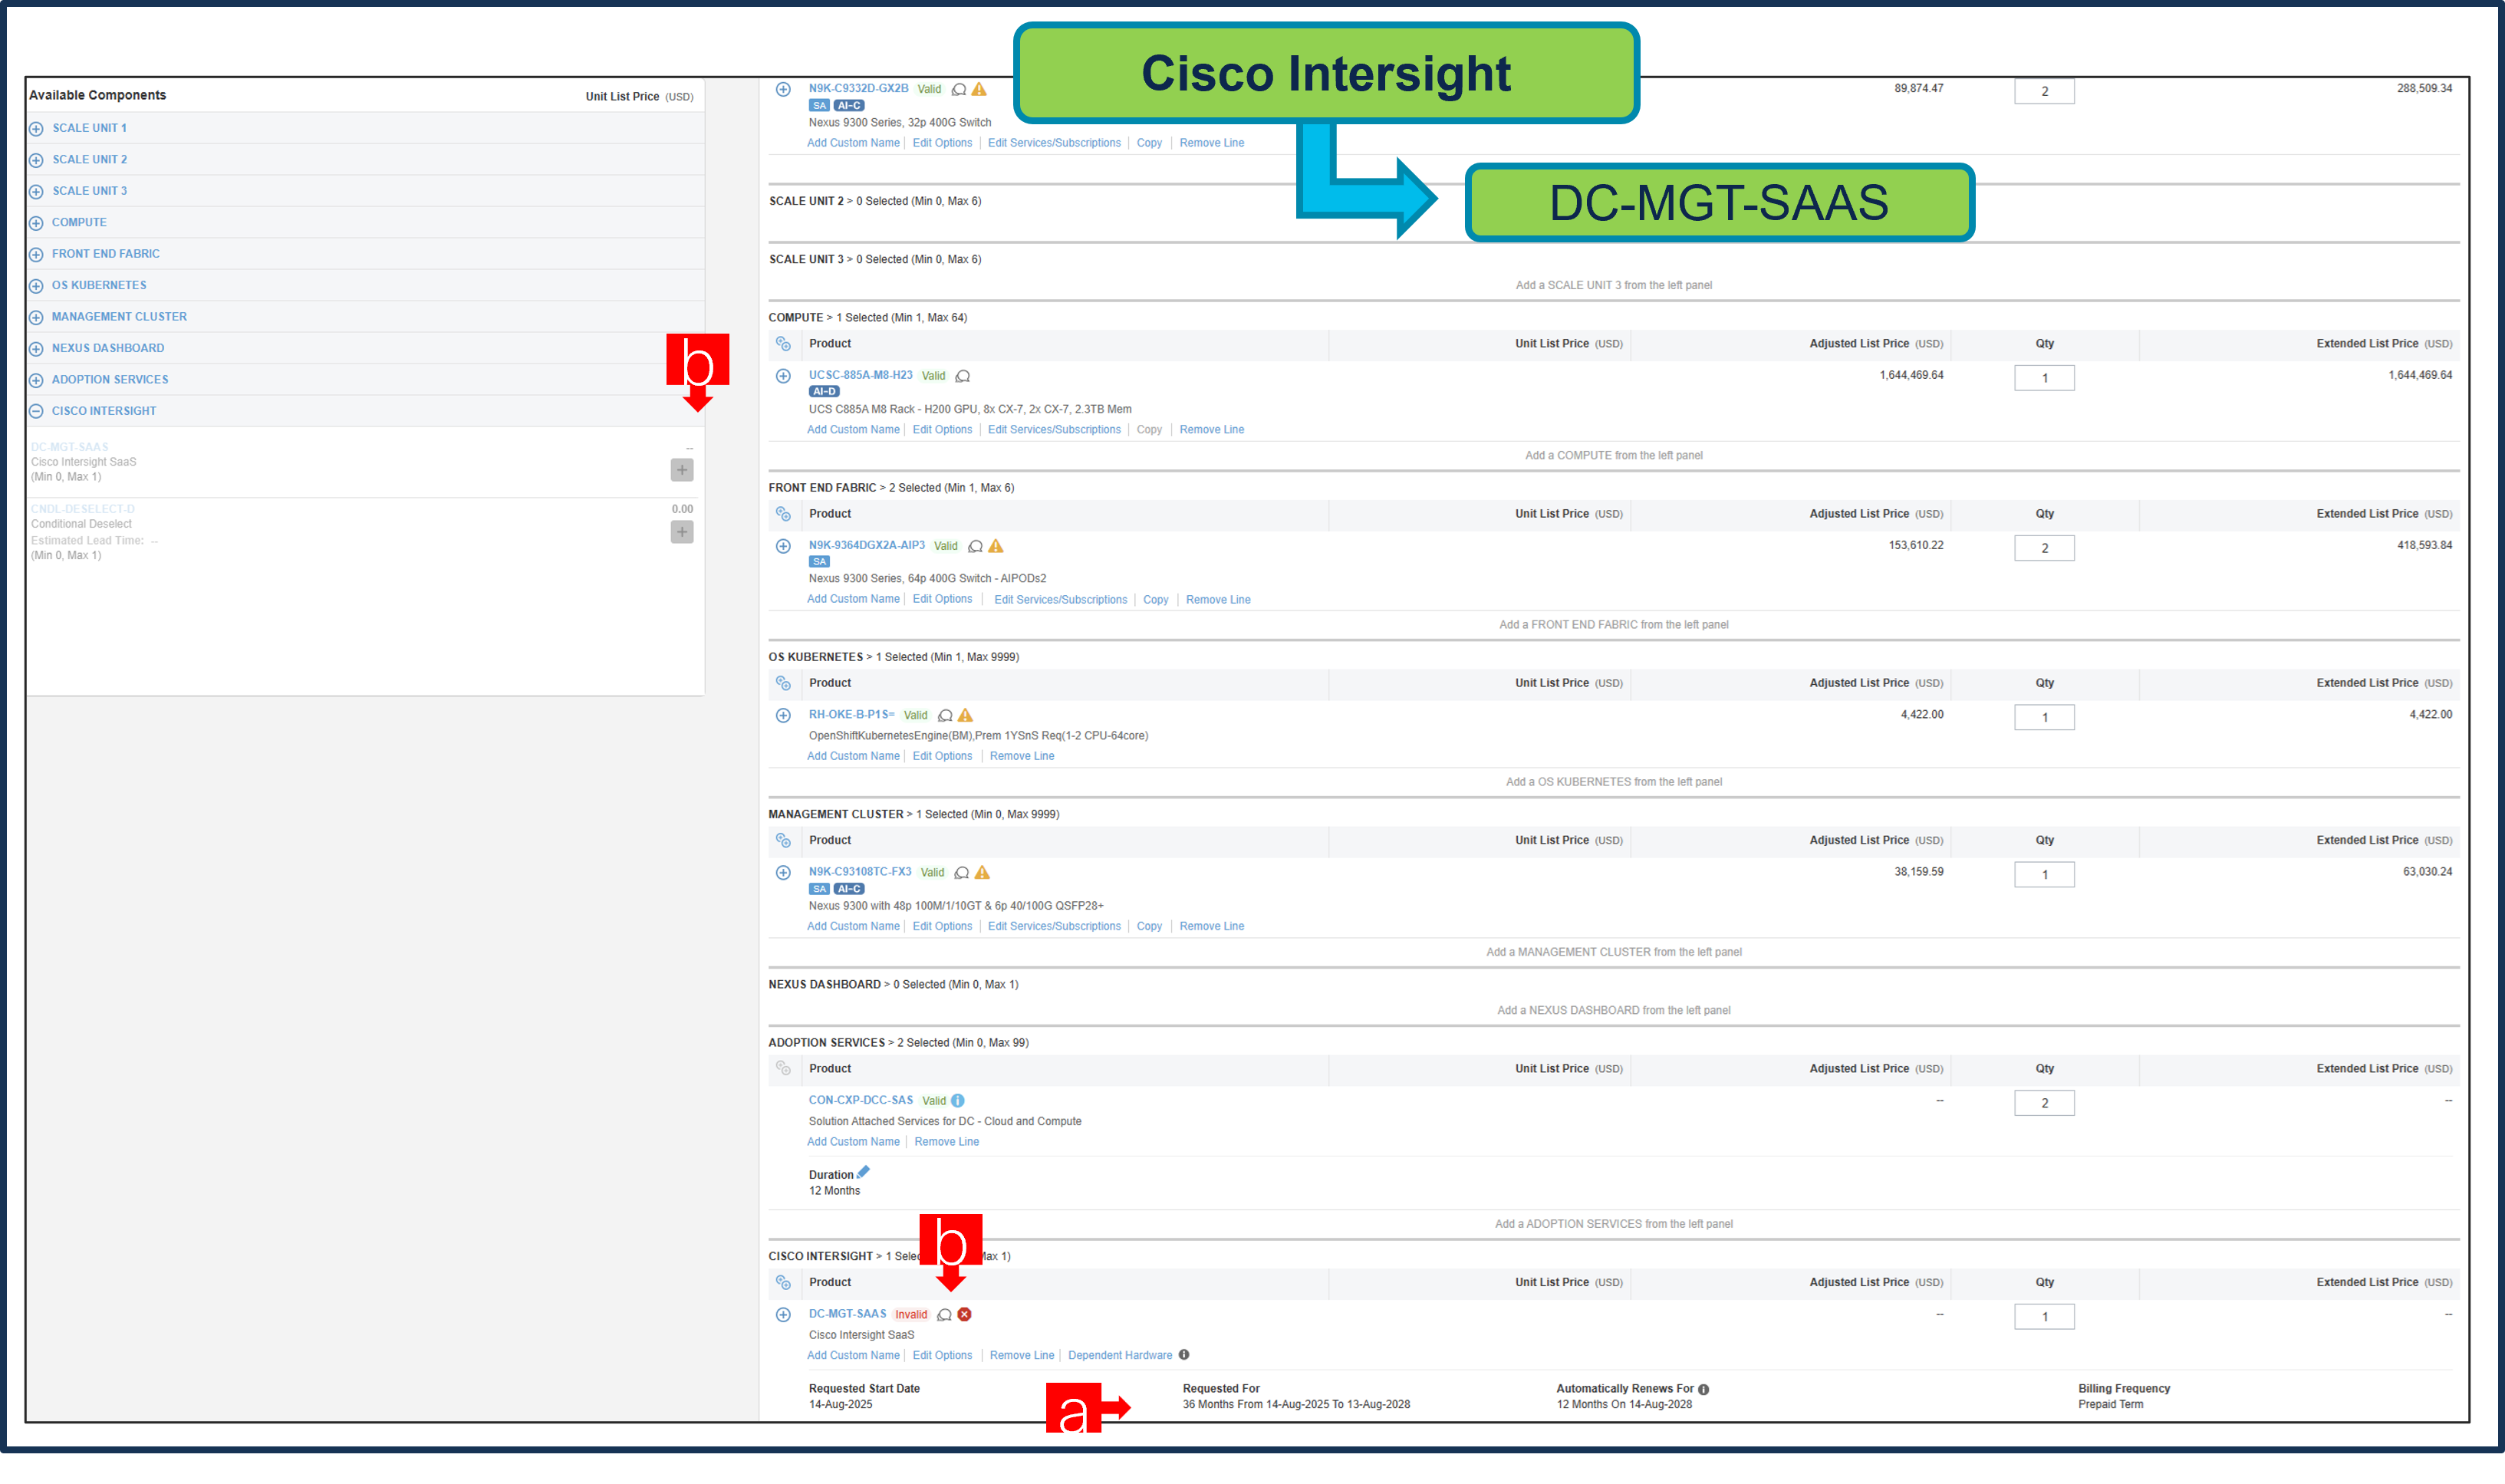Collapse the CISCO INTERSIGHT section
2505x1484 pixels.
(36, 410)
